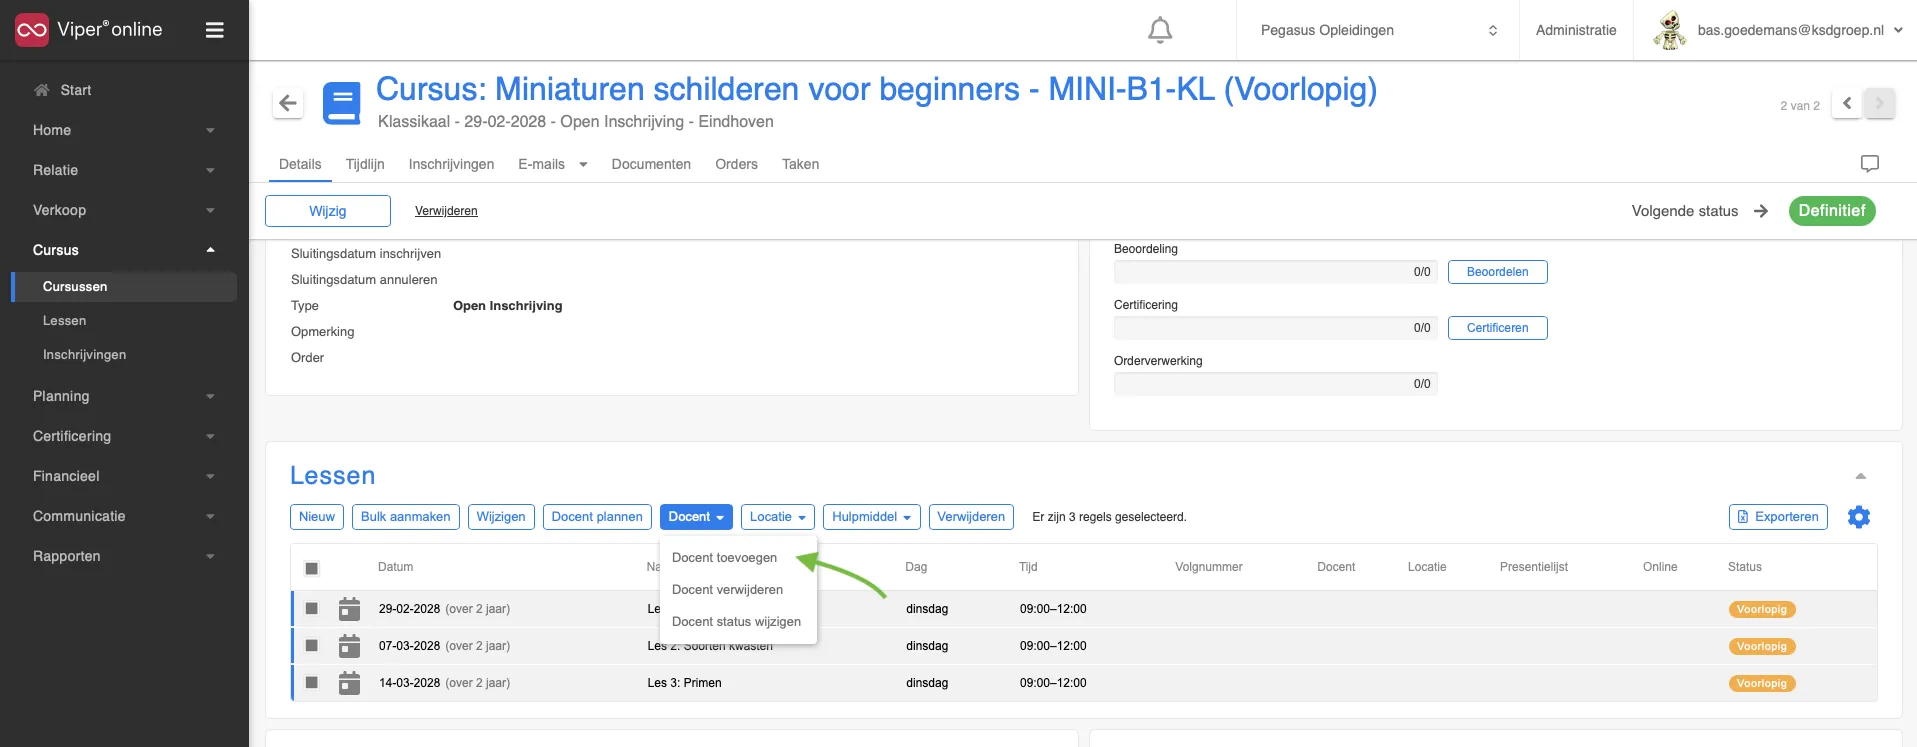Expand the Financieel sidebar menu
This screenshot has width=1917, height=747.
[x=124, y=476]
